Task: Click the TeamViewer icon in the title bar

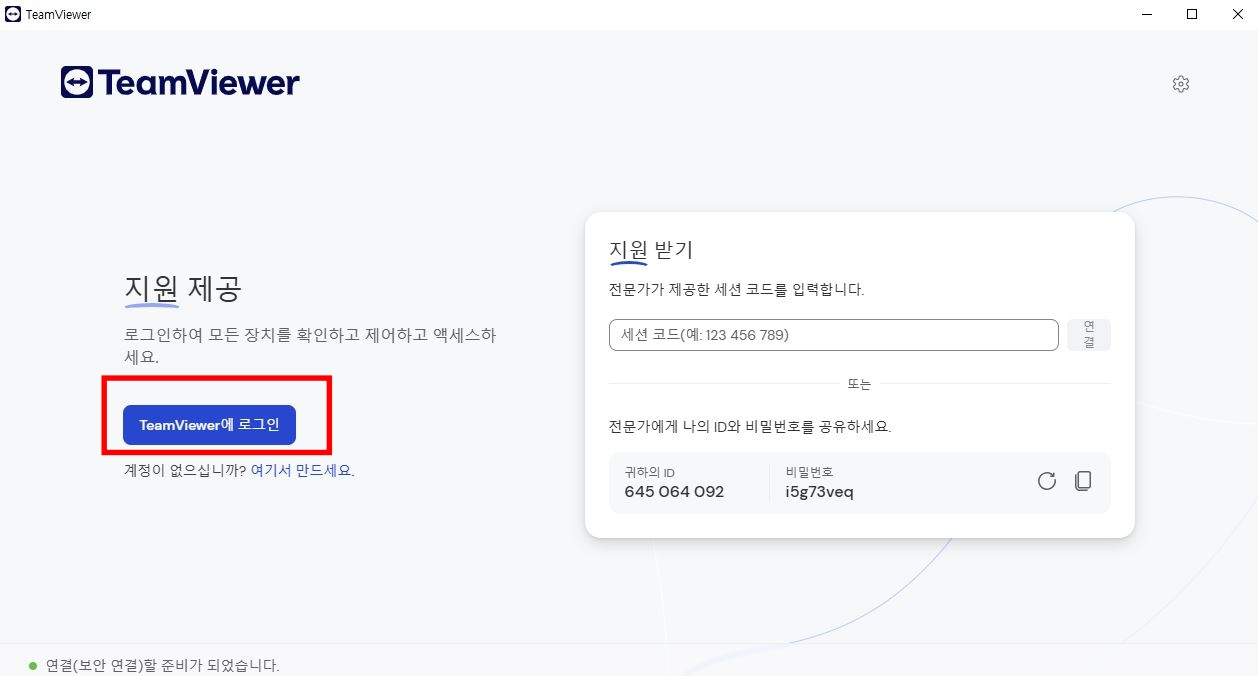Action: 14,14
